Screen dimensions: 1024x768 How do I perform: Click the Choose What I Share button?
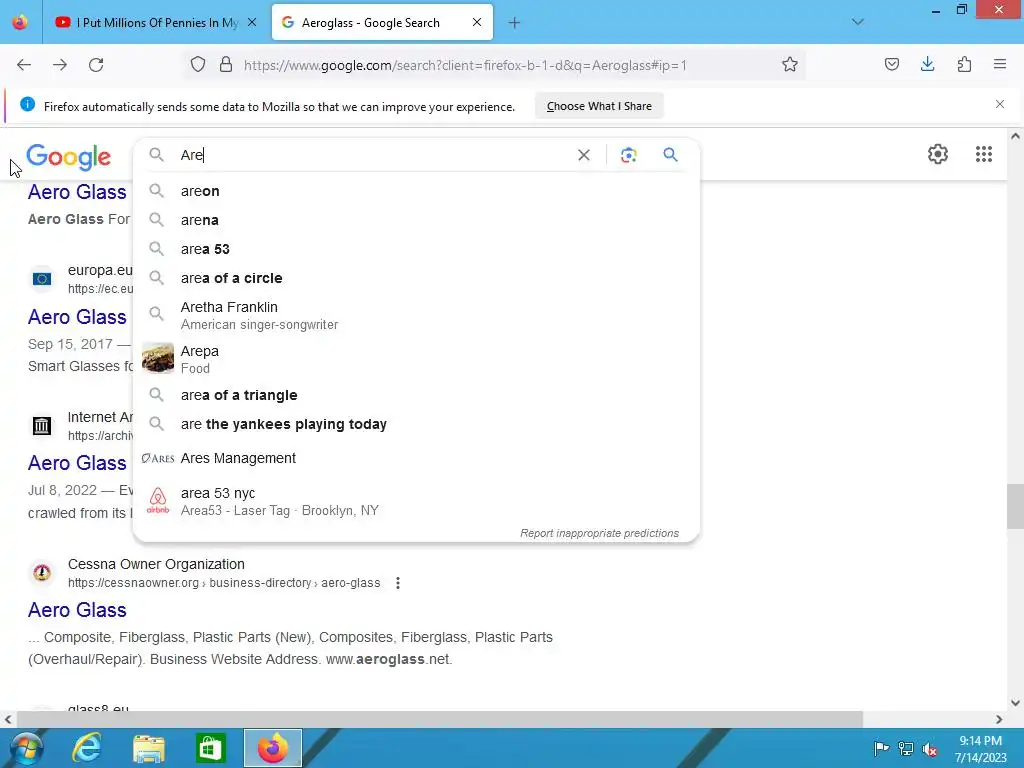coord(599,106)
